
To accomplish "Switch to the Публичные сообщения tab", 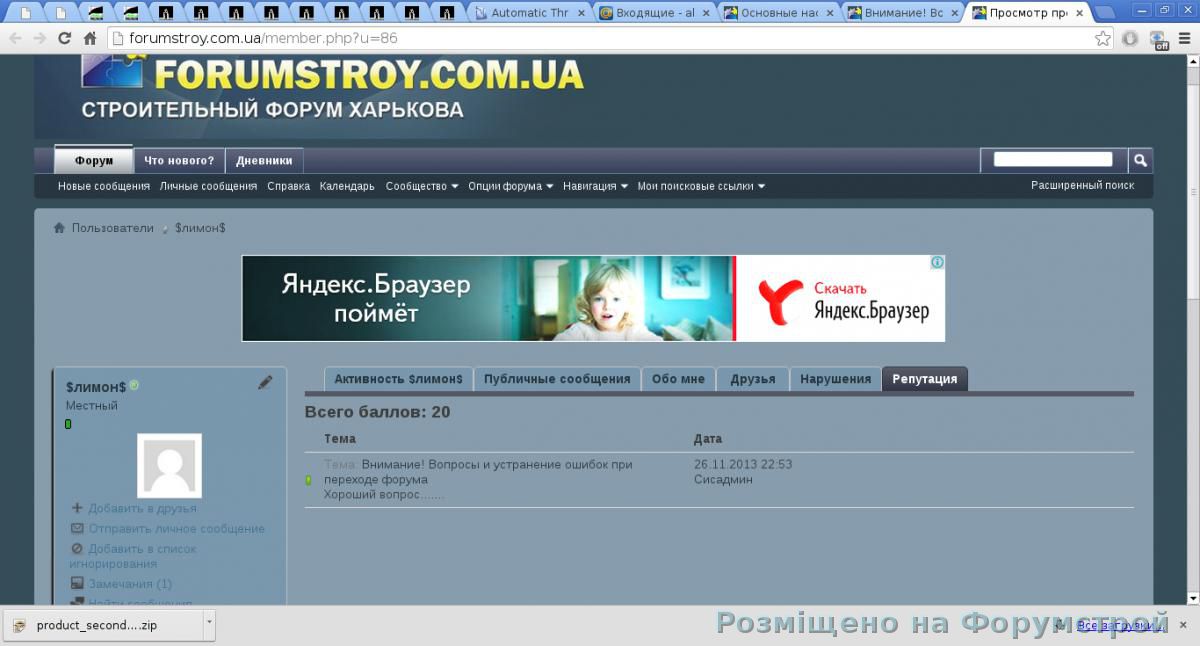I will point(557,379).
